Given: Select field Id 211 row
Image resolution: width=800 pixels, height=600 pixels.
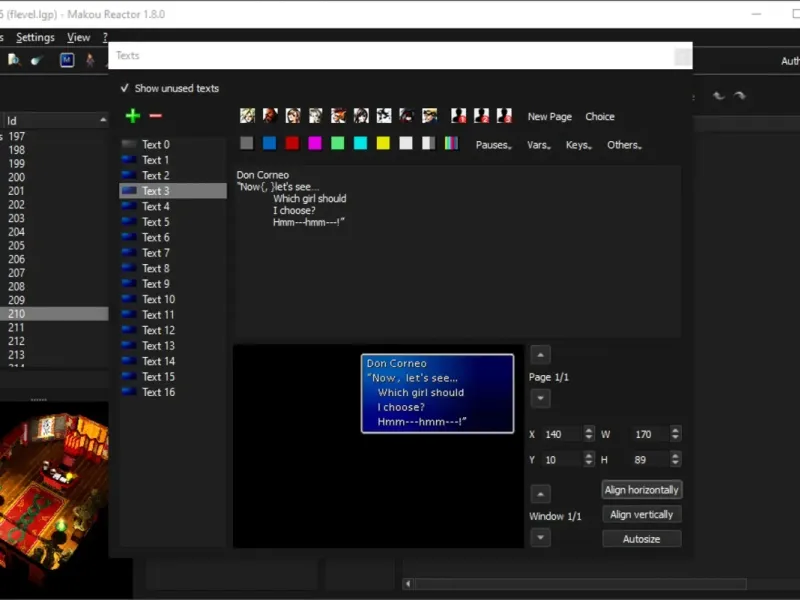Looking at the screenshot, I should point(54,328).
